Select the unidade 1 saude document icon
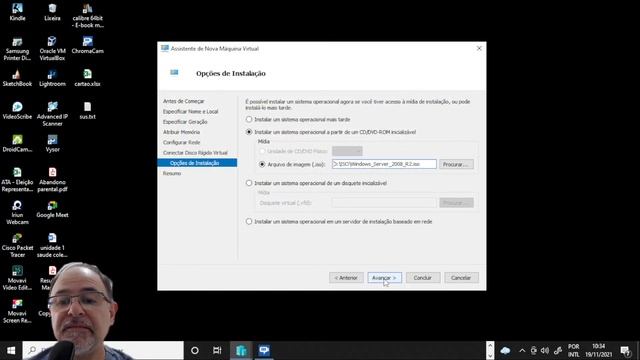Screen dimensions: 640x360 [x=52, y=245]
